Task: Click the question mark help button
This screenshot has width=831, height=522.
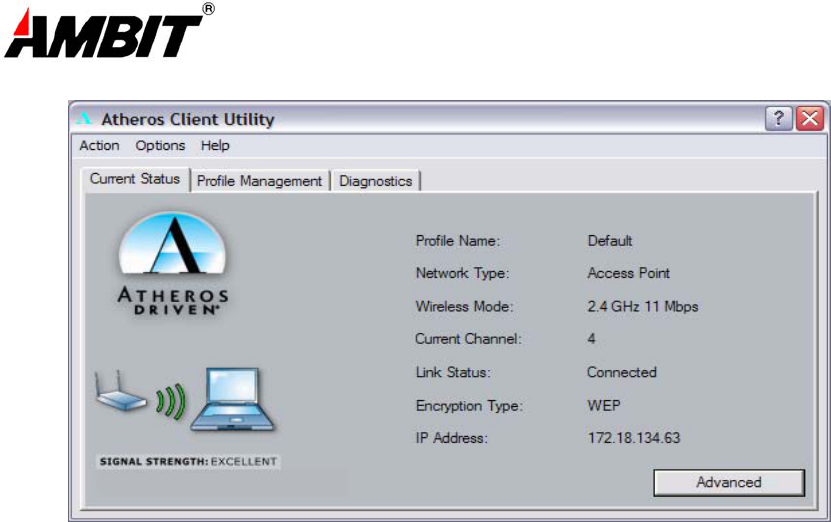Action: (779, 118)
